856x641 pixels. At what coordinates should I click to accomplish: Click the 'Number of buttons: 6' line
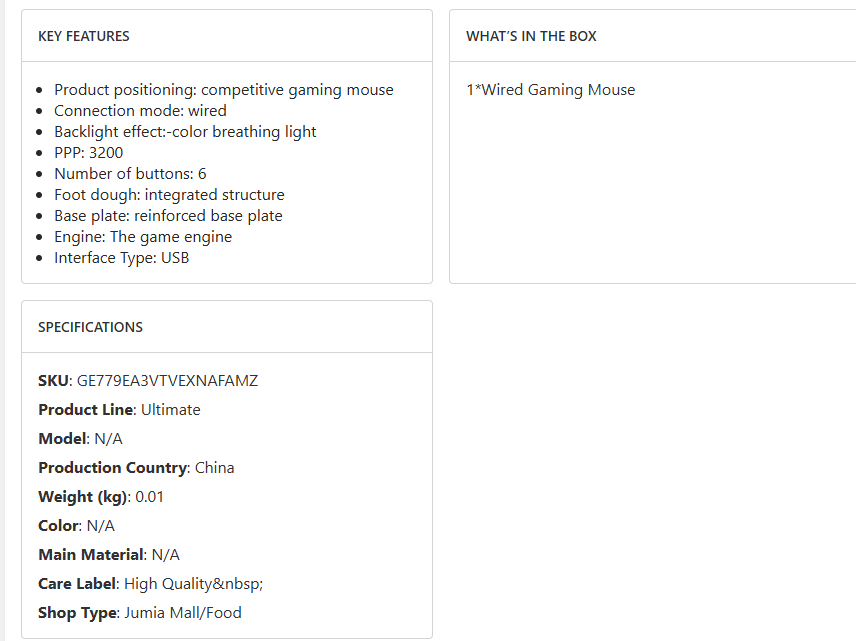click(x=130, y=174)
